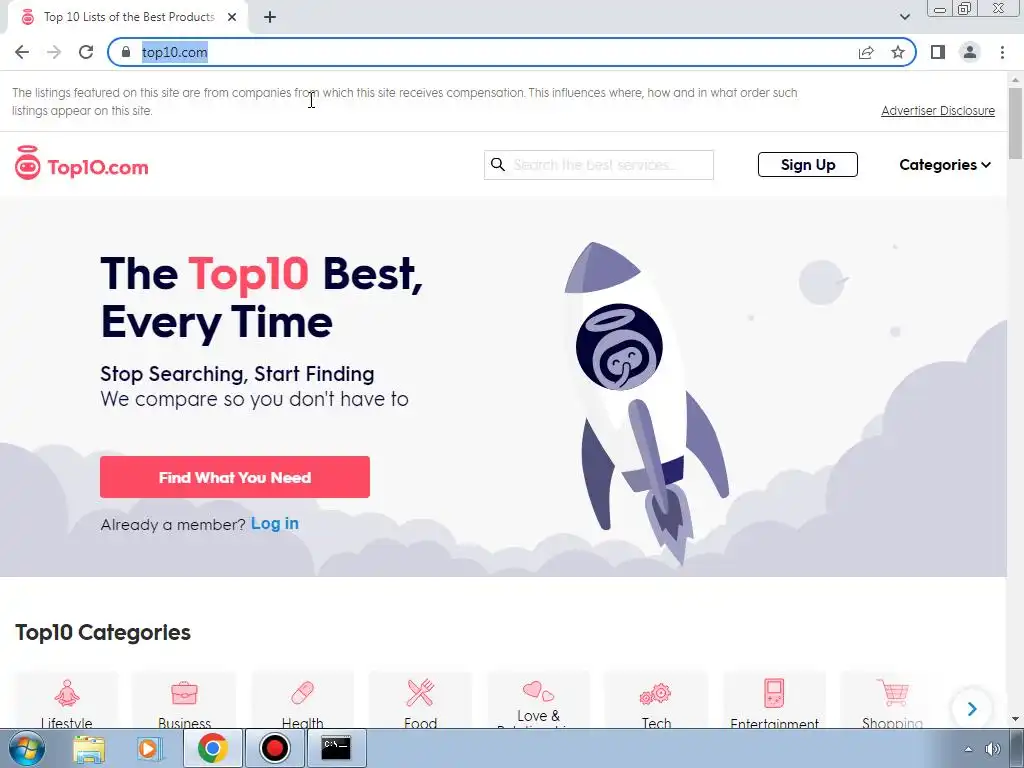Select the Top 10 Lists browser tab

click(129, 17)
